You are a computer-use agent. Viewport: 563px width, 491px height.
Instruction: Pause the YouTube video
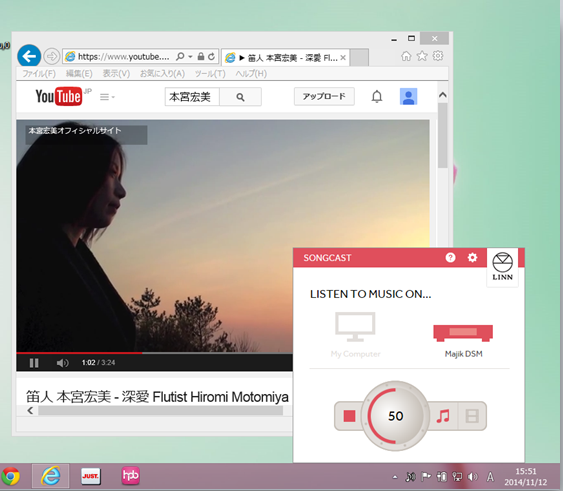point(34,363)
